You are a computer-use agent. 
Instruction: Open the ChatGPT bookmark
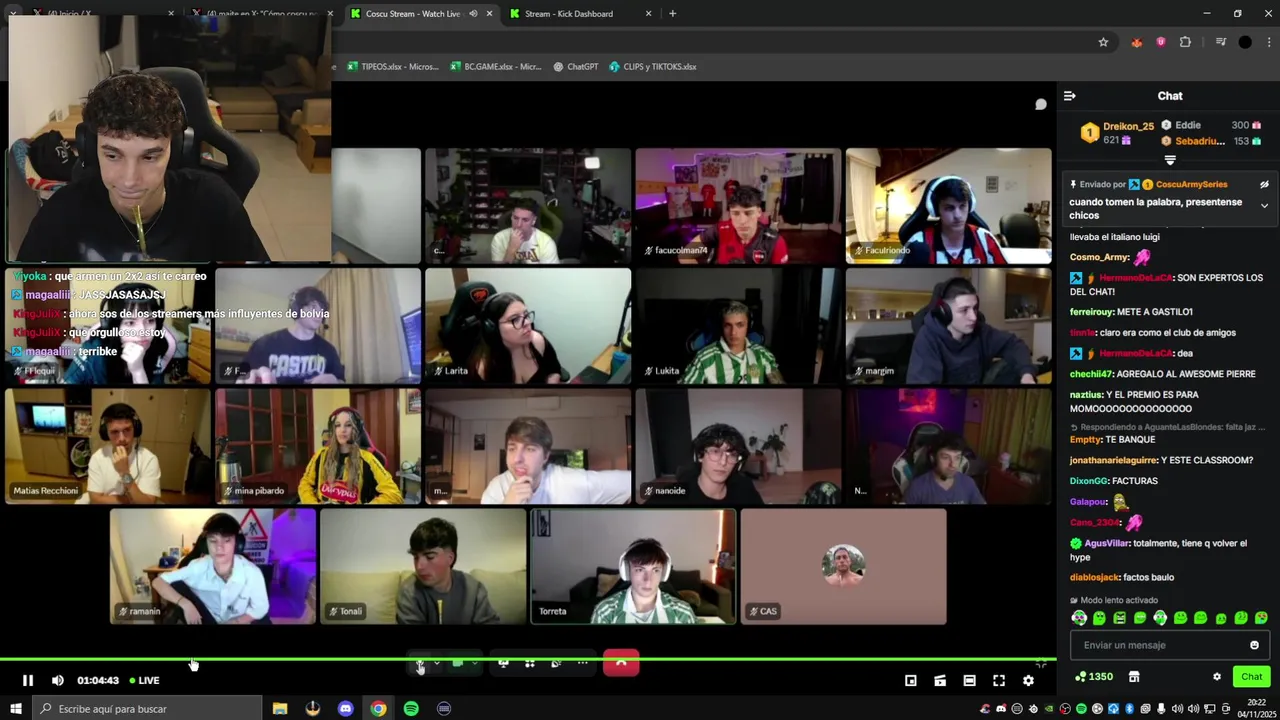pos(575,67)
